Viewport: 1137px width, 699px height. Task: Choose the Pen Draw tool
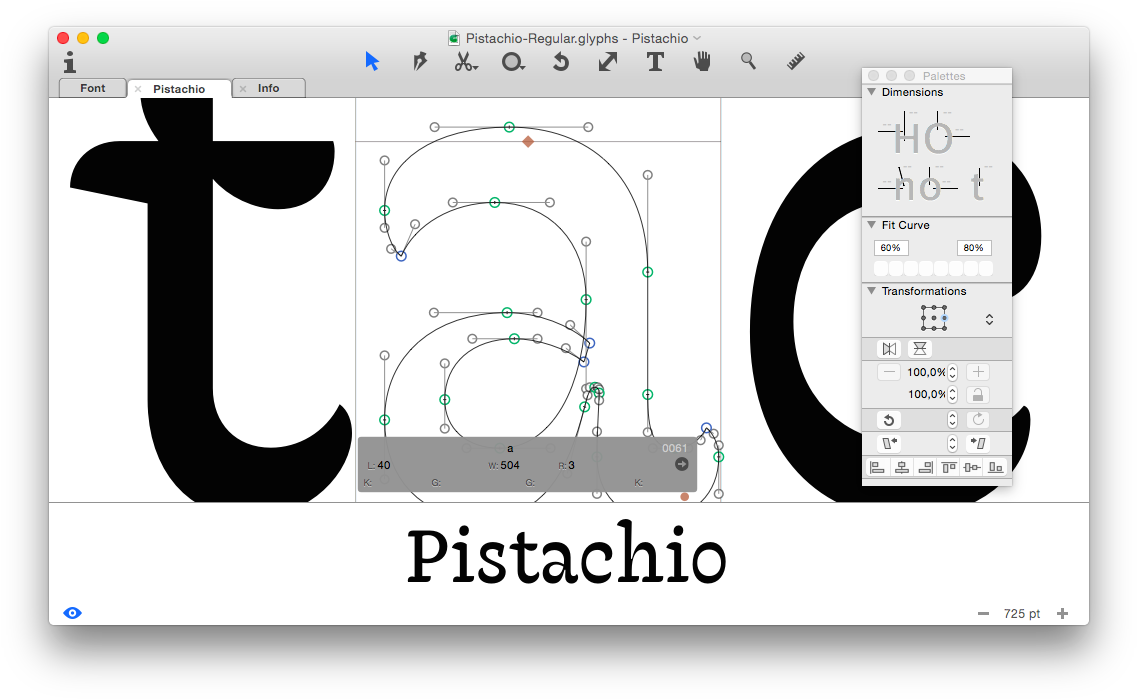(420, 62)
